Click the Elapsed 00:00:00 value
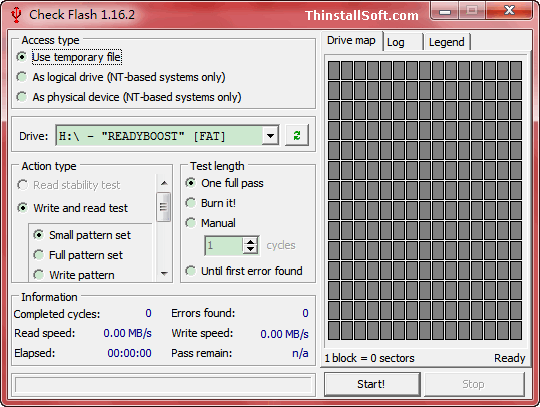 click(129, 353)
